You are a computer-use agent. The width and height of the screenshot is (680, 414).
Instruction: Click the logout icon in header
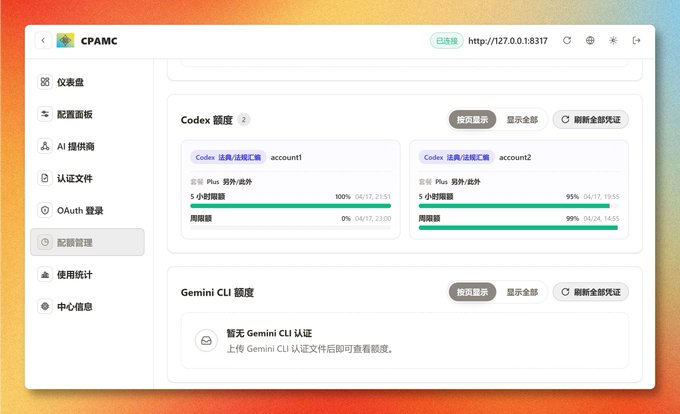pos(636,40)
